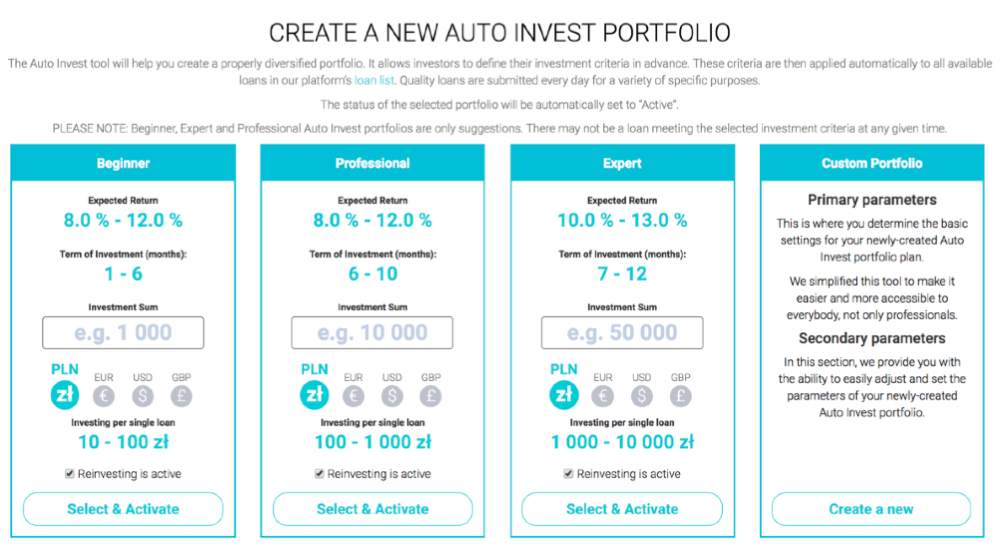Choose USD dollar icon in Beginner portfolio
The height and width of the screenshot is (548, 1001).
(142, 396)
